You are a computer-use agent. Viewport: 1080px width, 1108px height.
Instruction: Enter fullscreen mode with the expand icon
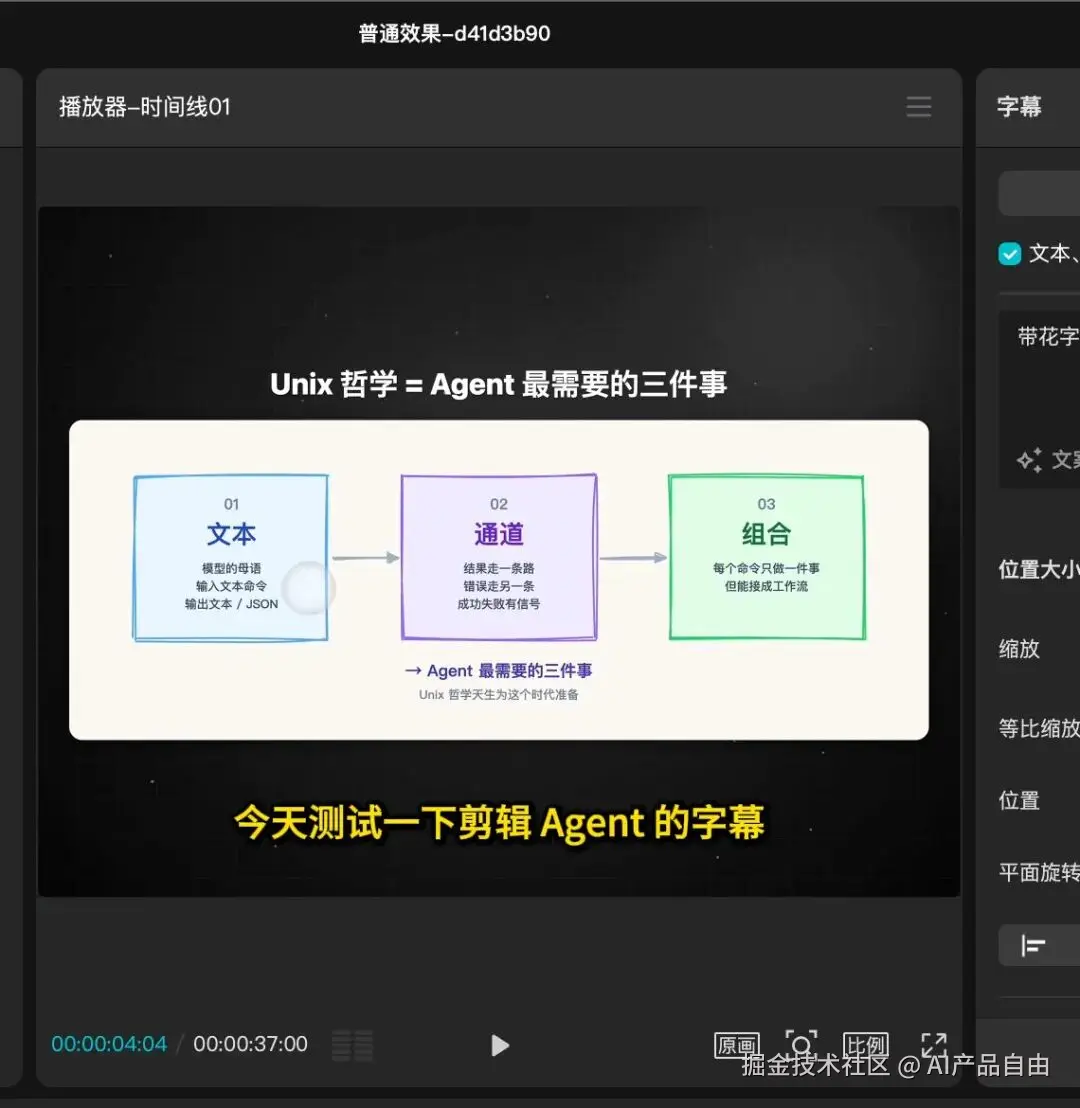coord(934,1043)
